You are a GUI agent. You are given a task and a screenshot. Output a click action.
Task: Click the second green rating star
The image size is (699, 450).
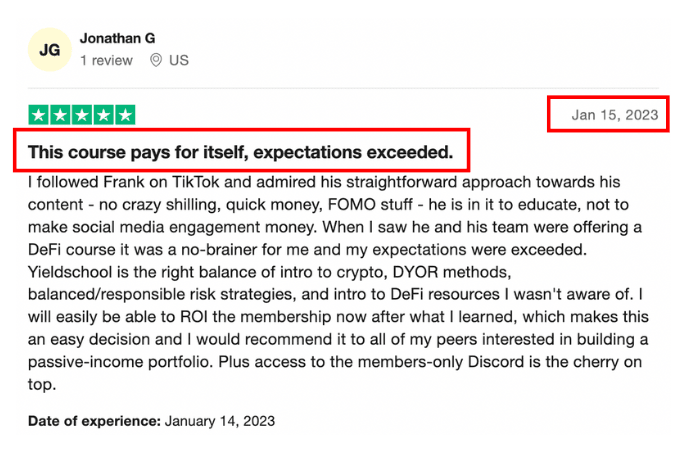click(60, 115)
